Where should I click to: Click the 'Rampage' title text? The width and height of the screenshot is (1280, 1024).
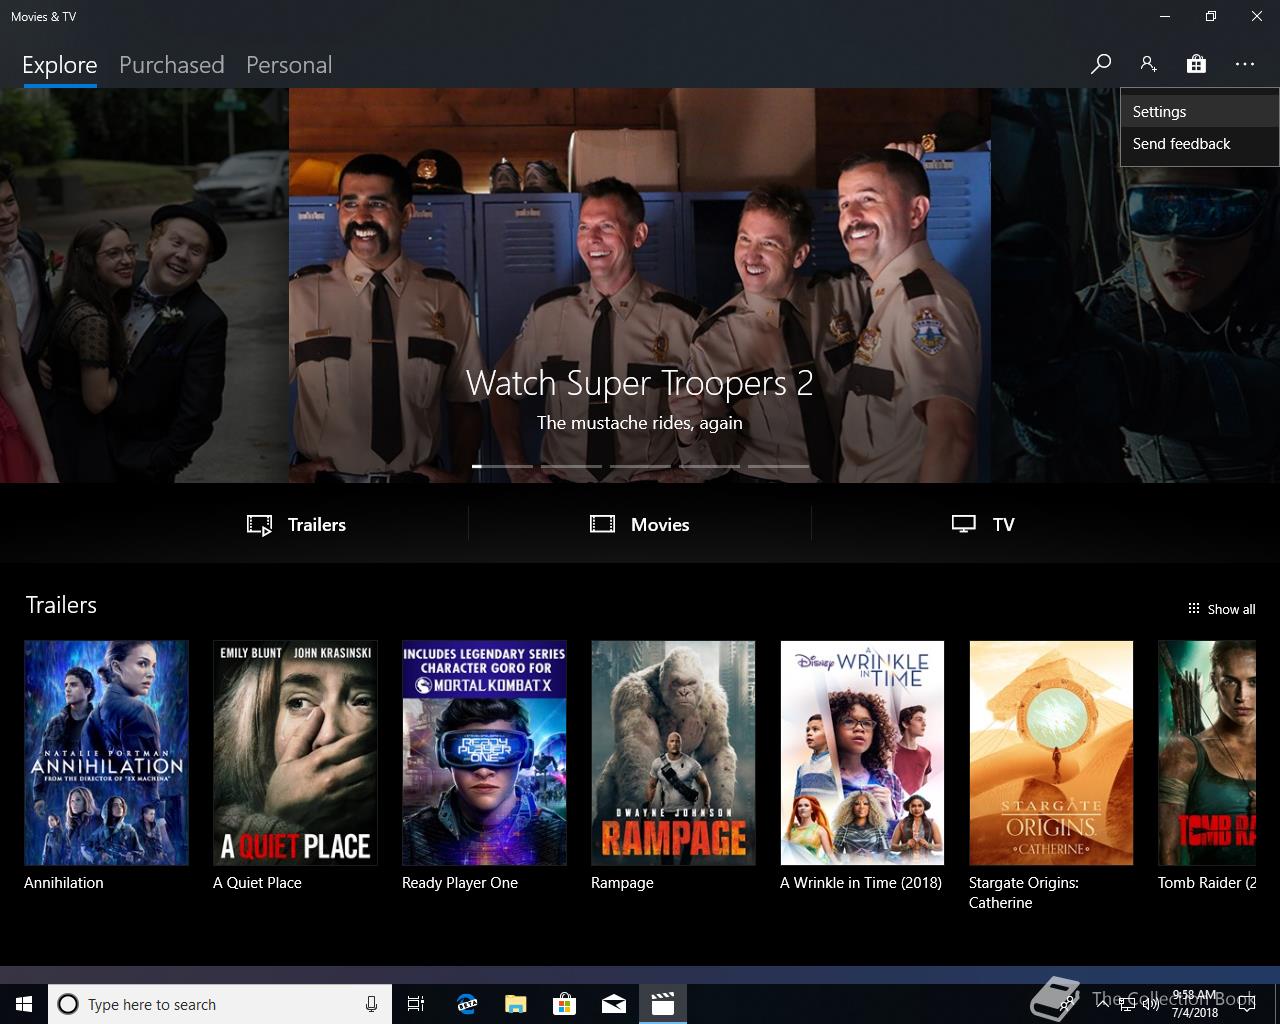click(x=622, y=883)
